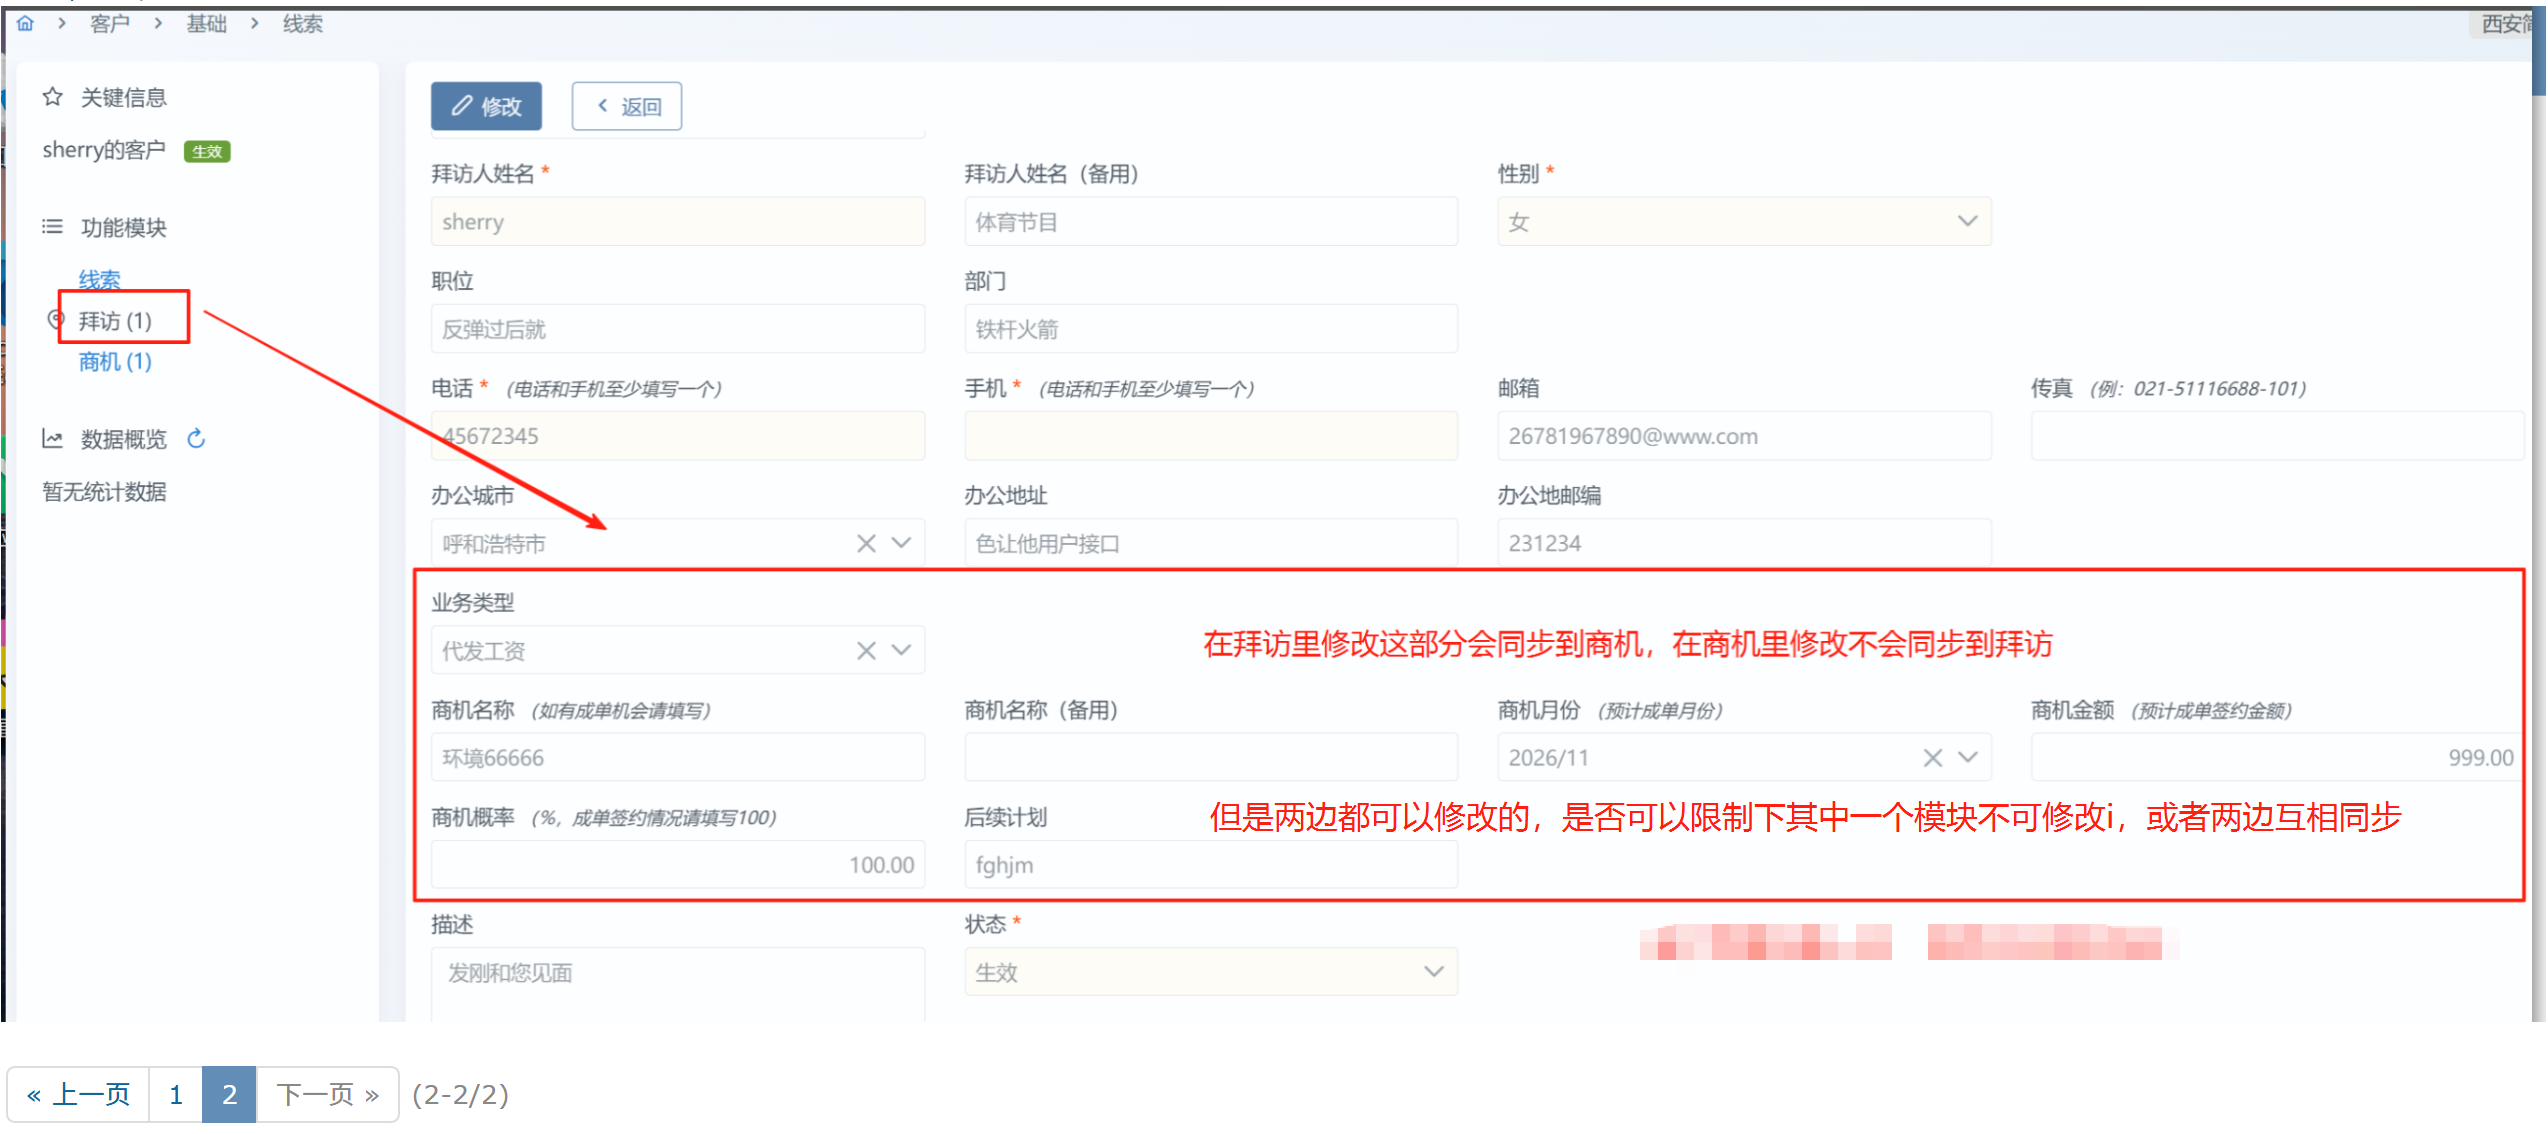
Task: Click the chart icon beside 数据概览
Action: tap(52, 438)
